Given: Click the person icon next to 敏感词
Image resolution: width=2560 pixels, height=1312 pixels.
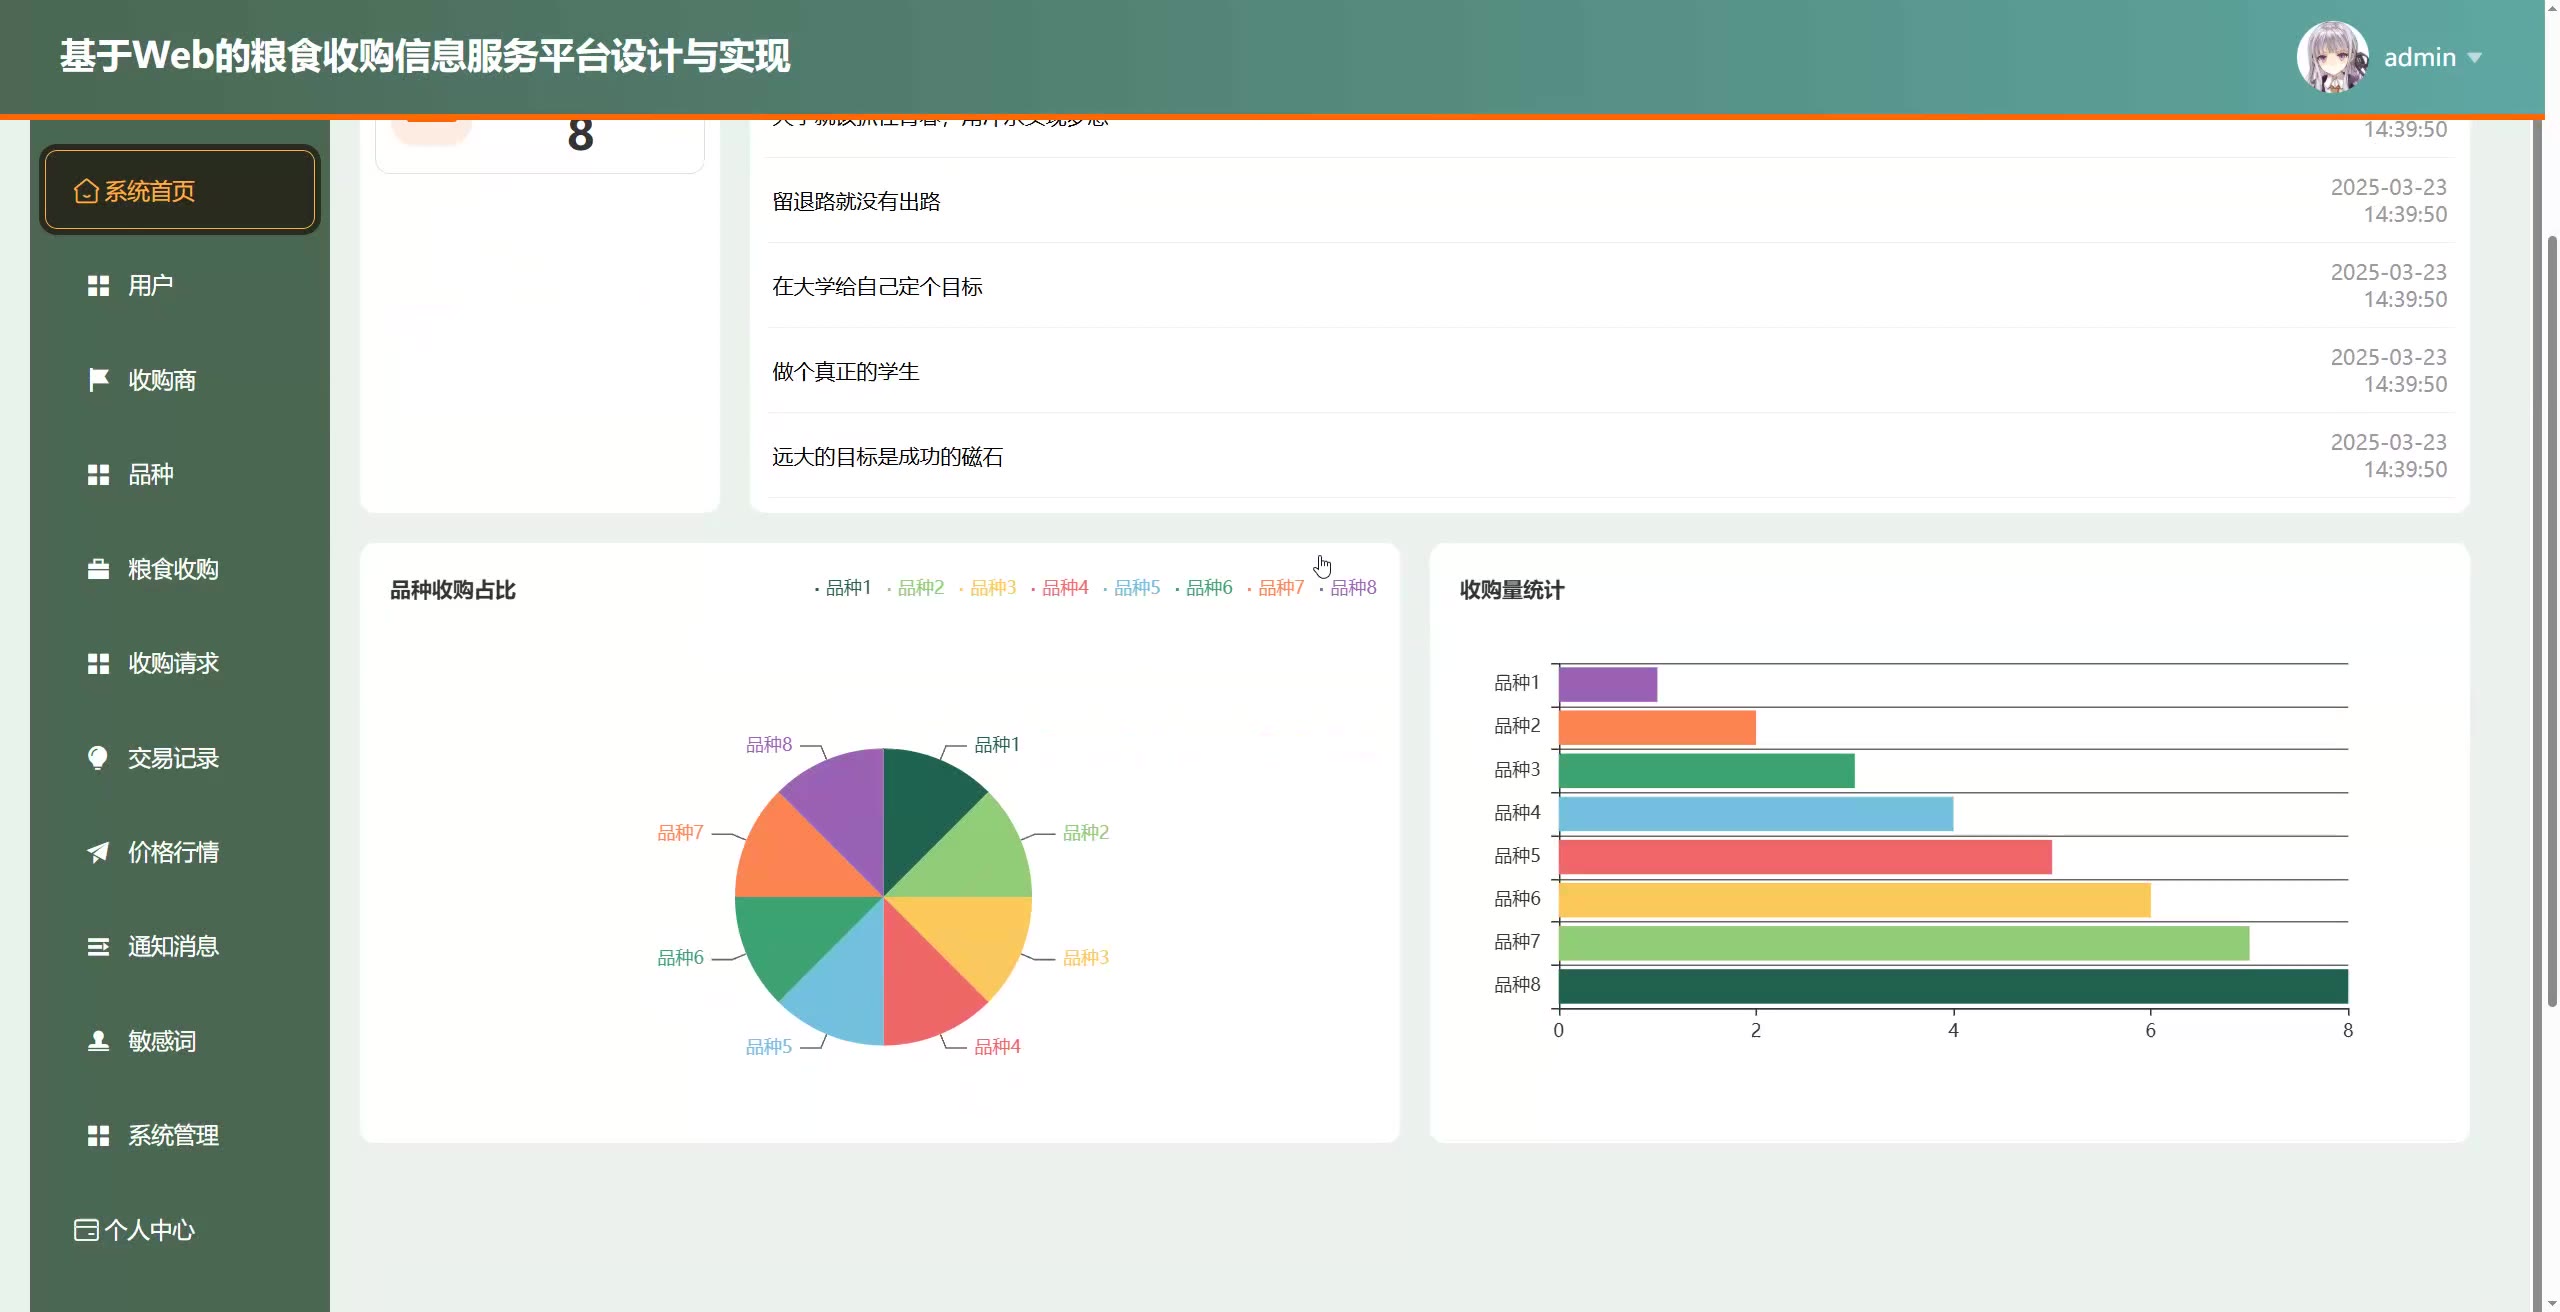Looking at the screenshot, I should 98,1041.
